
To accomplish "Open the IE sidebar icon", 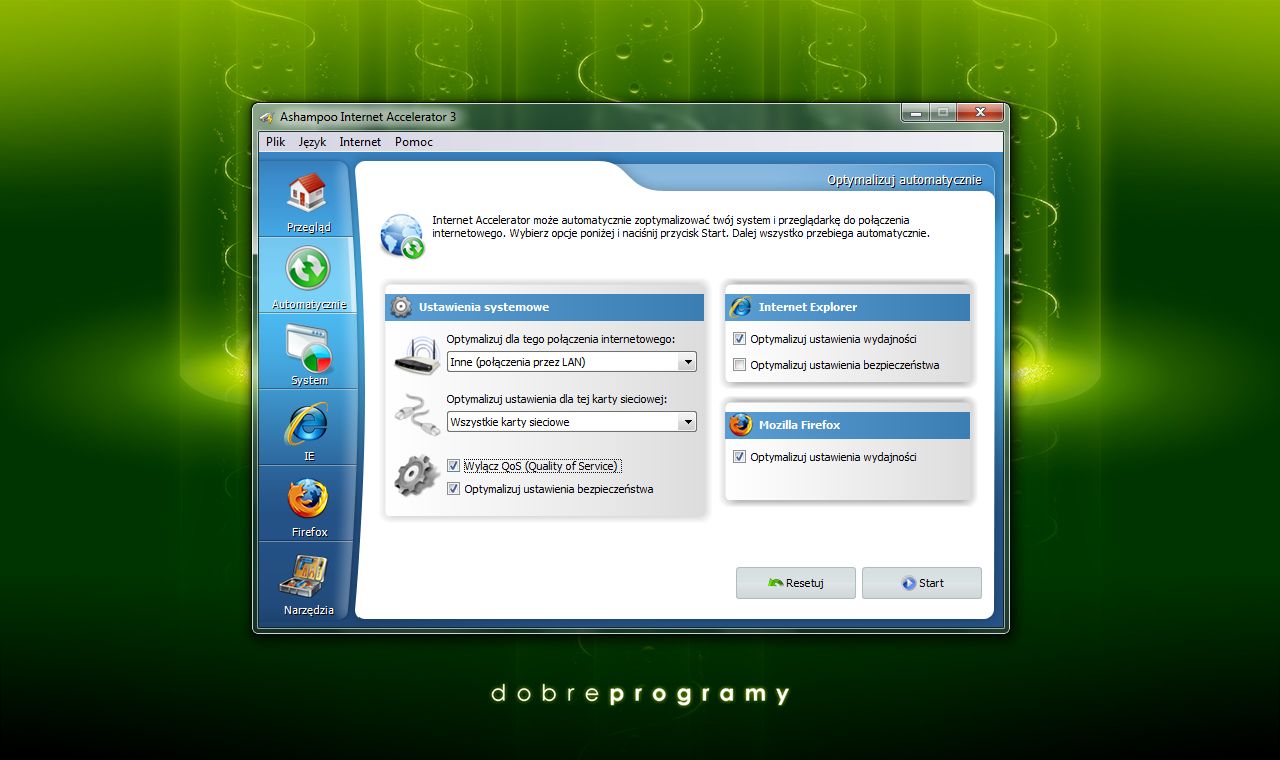I will (x=307, y=424).
